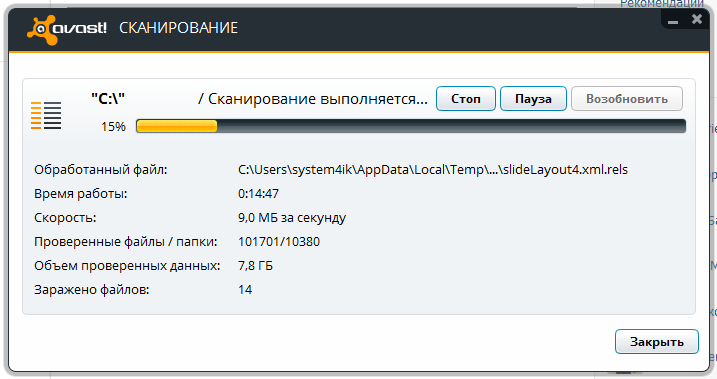
Task: Click the speed value 9,0 МБ за секунду
Action: [292, 218]
